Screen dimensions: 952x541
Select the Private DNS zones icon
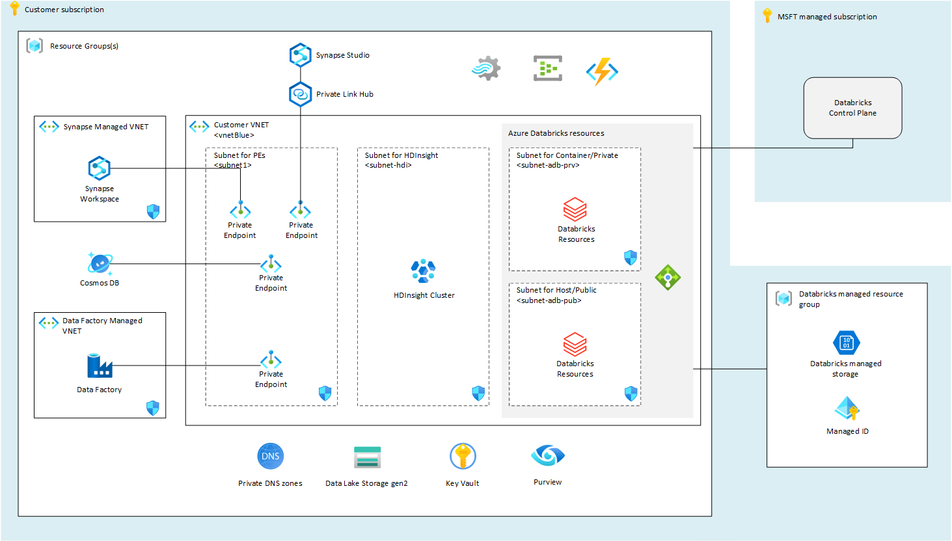(270, 456)
